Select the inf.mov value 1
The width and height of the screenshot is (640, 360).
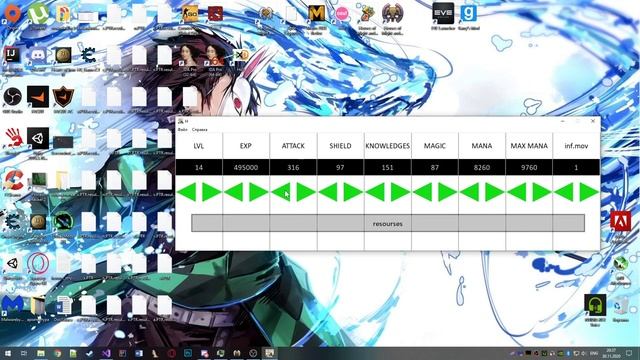[x=576, y=167]
